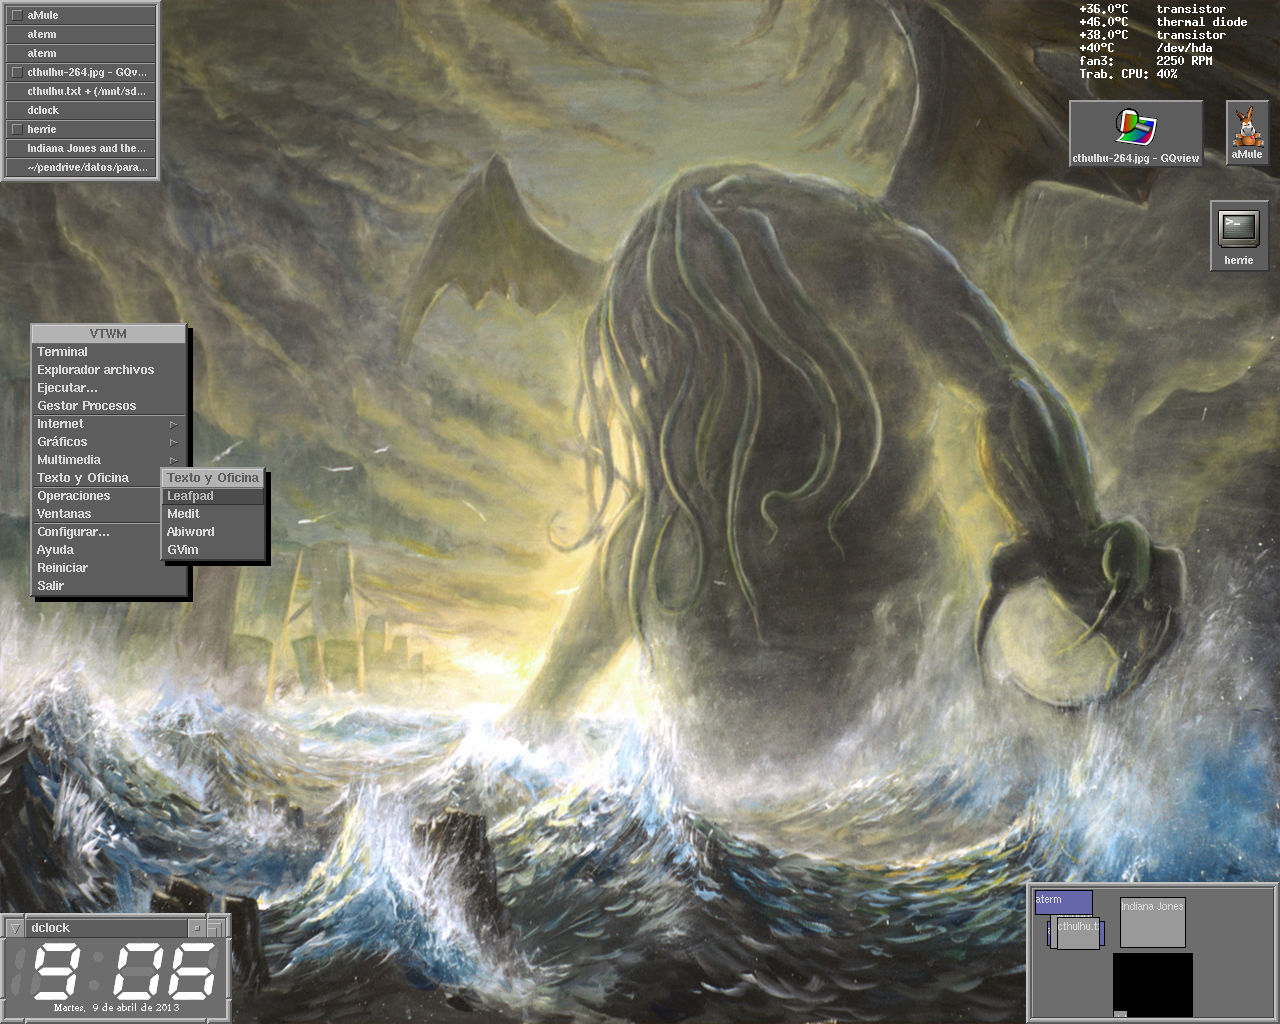Open the cthulhu-264.jpg GQview desktop icon
The width and height of the screenshot is (1280, 1024).
[x=1135, y=134]
